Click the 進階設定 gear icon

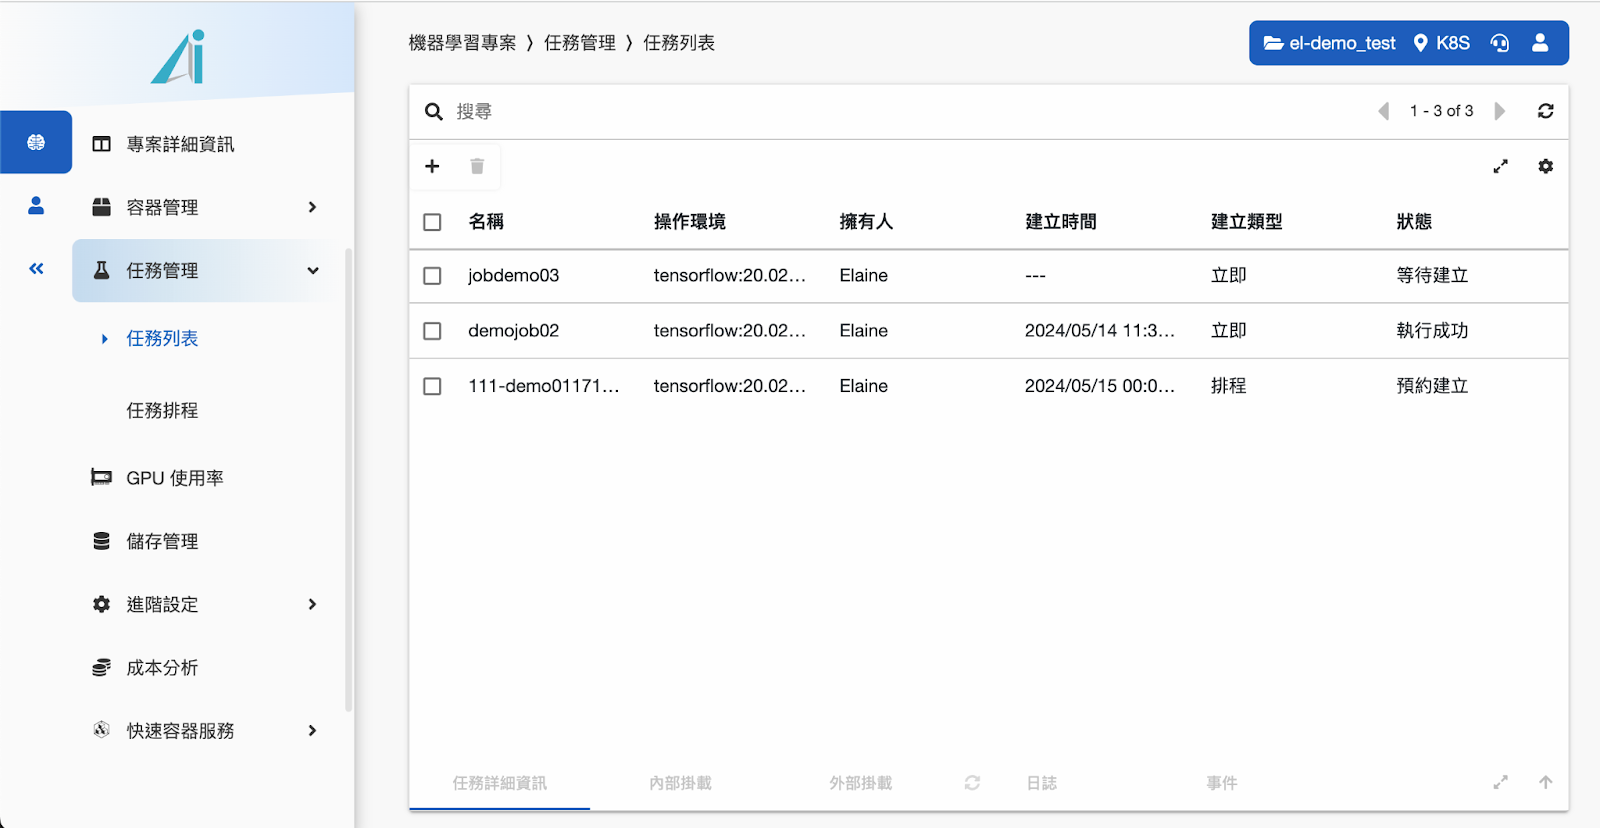(x=101, y=604)
